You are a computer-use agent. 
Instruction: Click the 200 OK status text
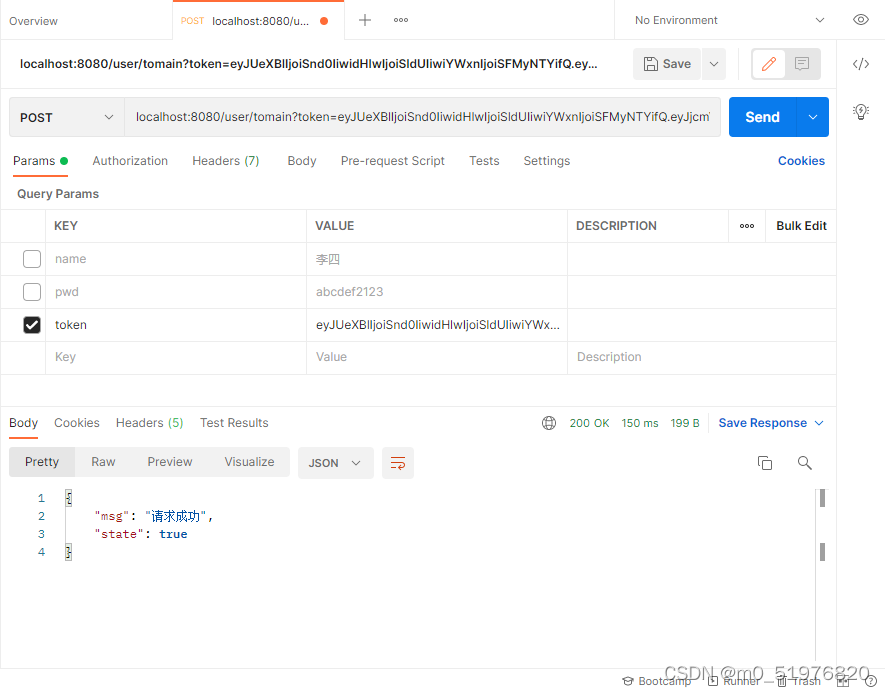pos(589,423)
